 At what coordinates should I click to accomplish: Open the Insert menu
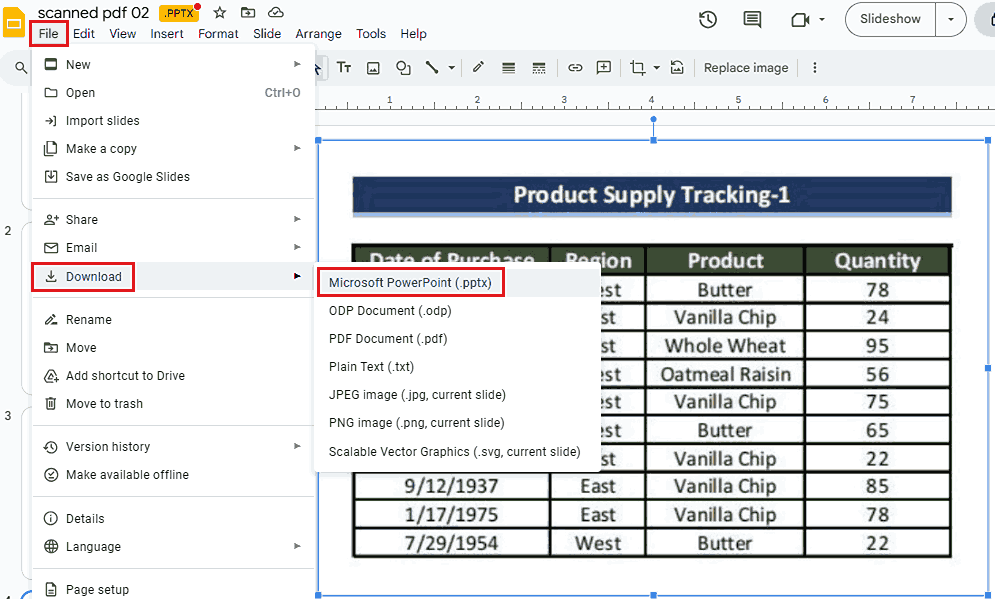(167, 34)
